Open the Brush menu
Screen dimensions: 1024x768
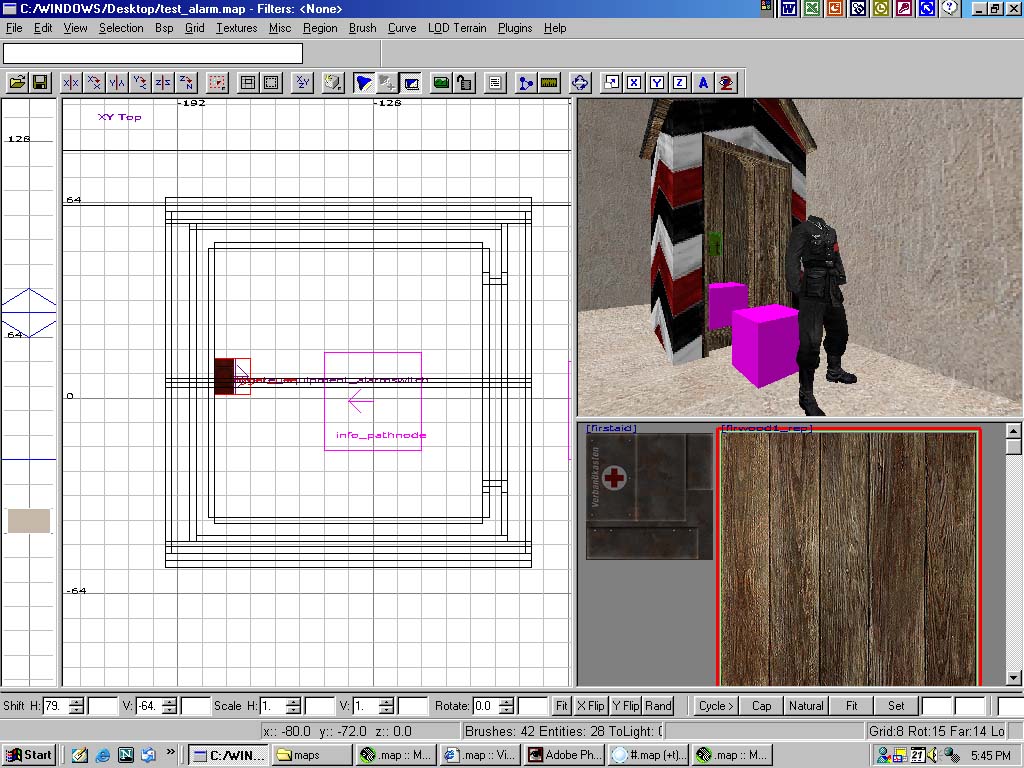tap(362, 28)
